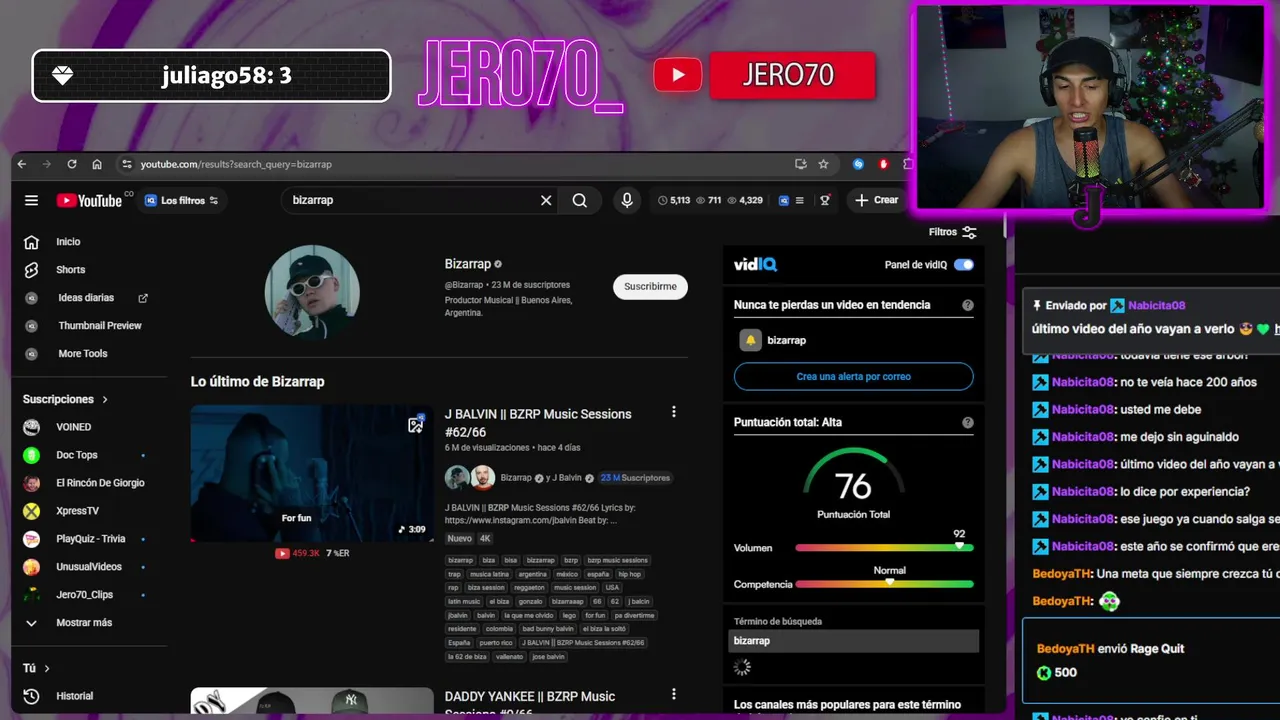Open the YouTube hamburger guide menu
This screenshot has width=1280, height=720.
tap(32, 200)
